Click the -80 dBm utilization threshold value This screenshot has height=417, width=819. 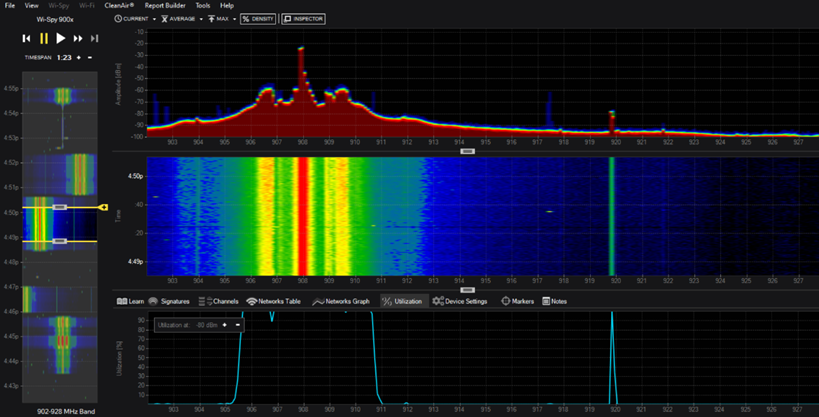(x=207, y=325)
